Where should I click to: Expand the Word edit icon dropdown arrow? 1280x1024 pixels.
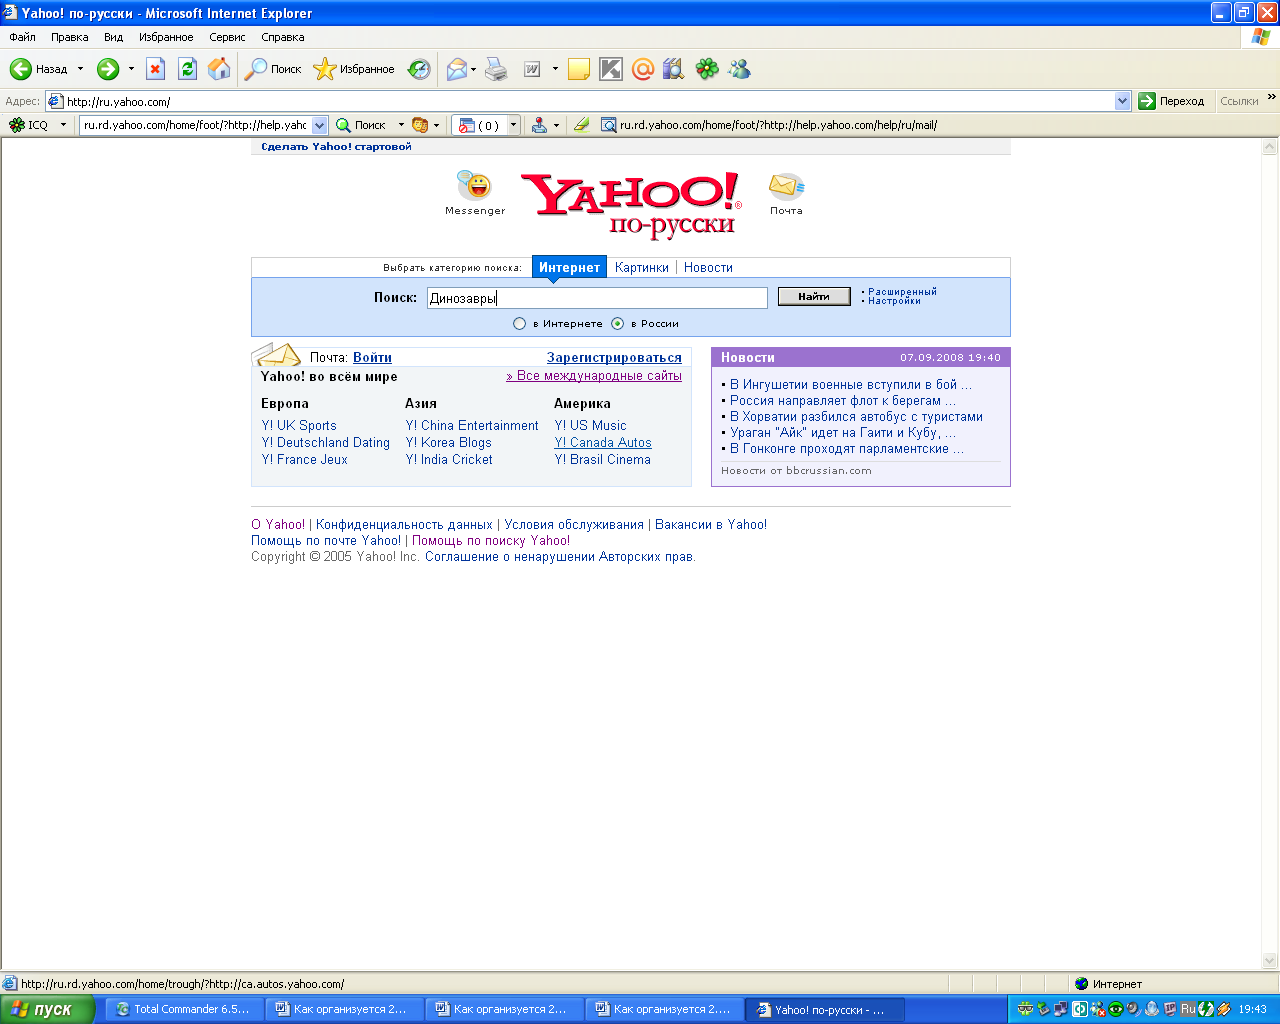coord(555,69)
